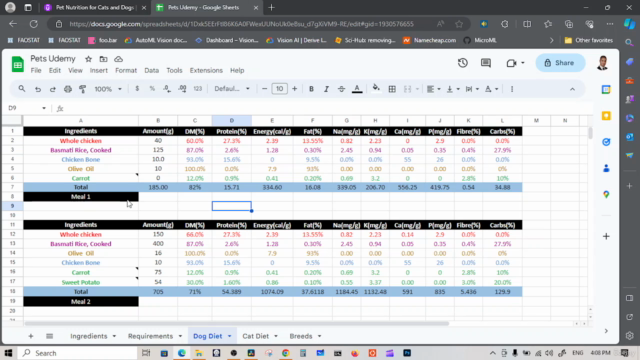Open Google Calendar side panel icon
The image size is (640, 360).
pos(606,90)
